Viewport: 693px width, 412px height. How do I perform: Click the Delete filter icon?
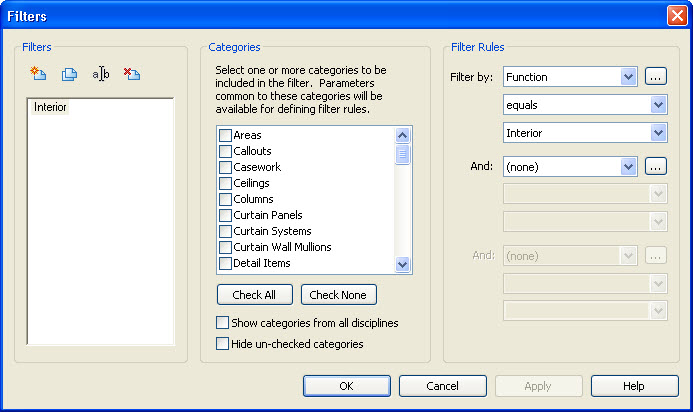[x=132, y=73]
